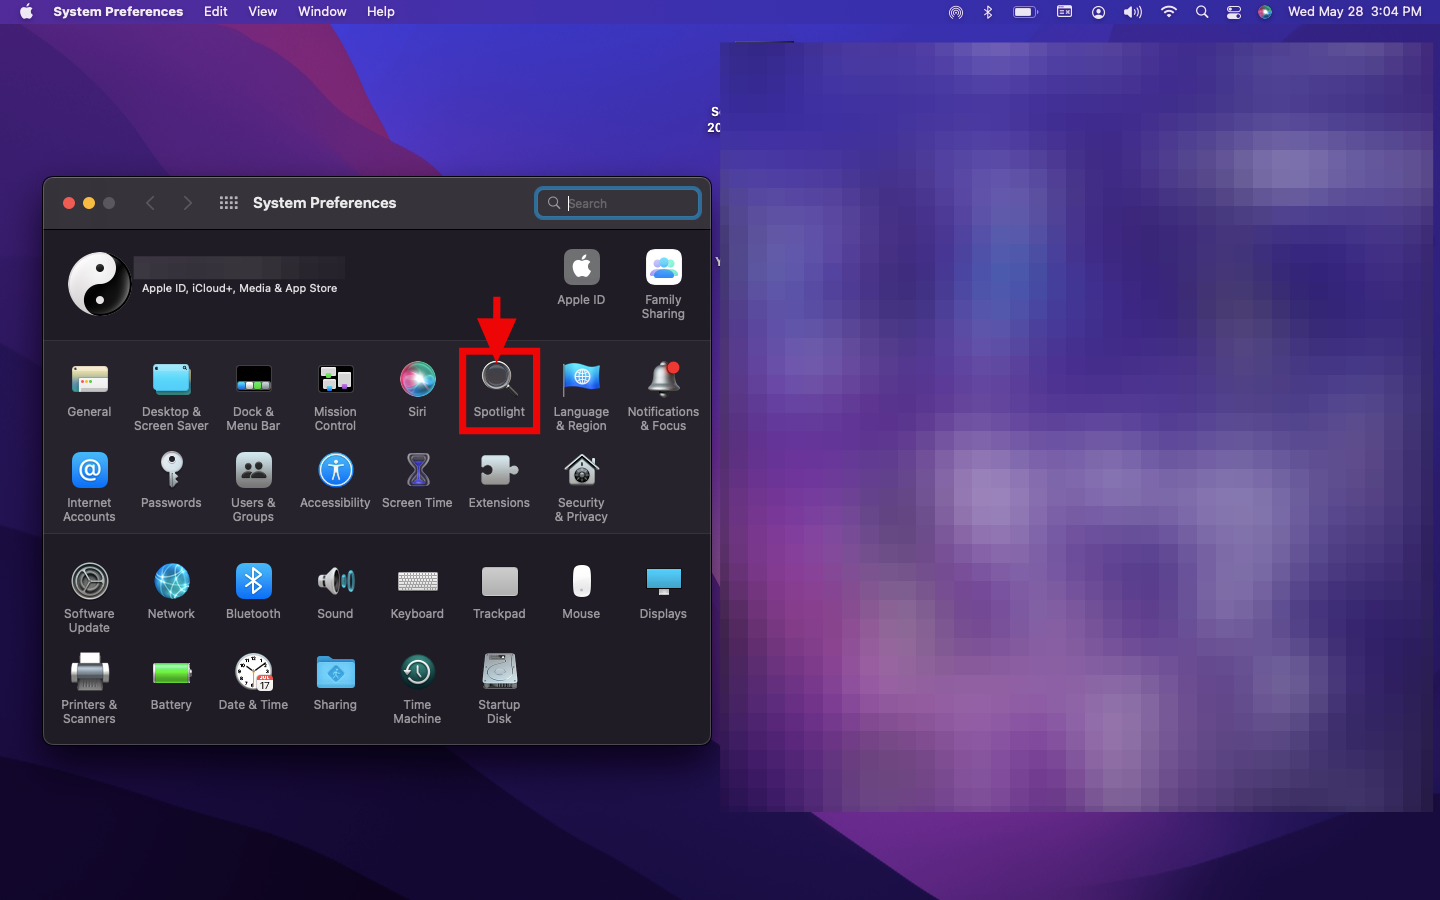The width and height of the screenshot is (1440, 900).
Task: Click the System Preferences search field
Action: (x=618, y=203)
